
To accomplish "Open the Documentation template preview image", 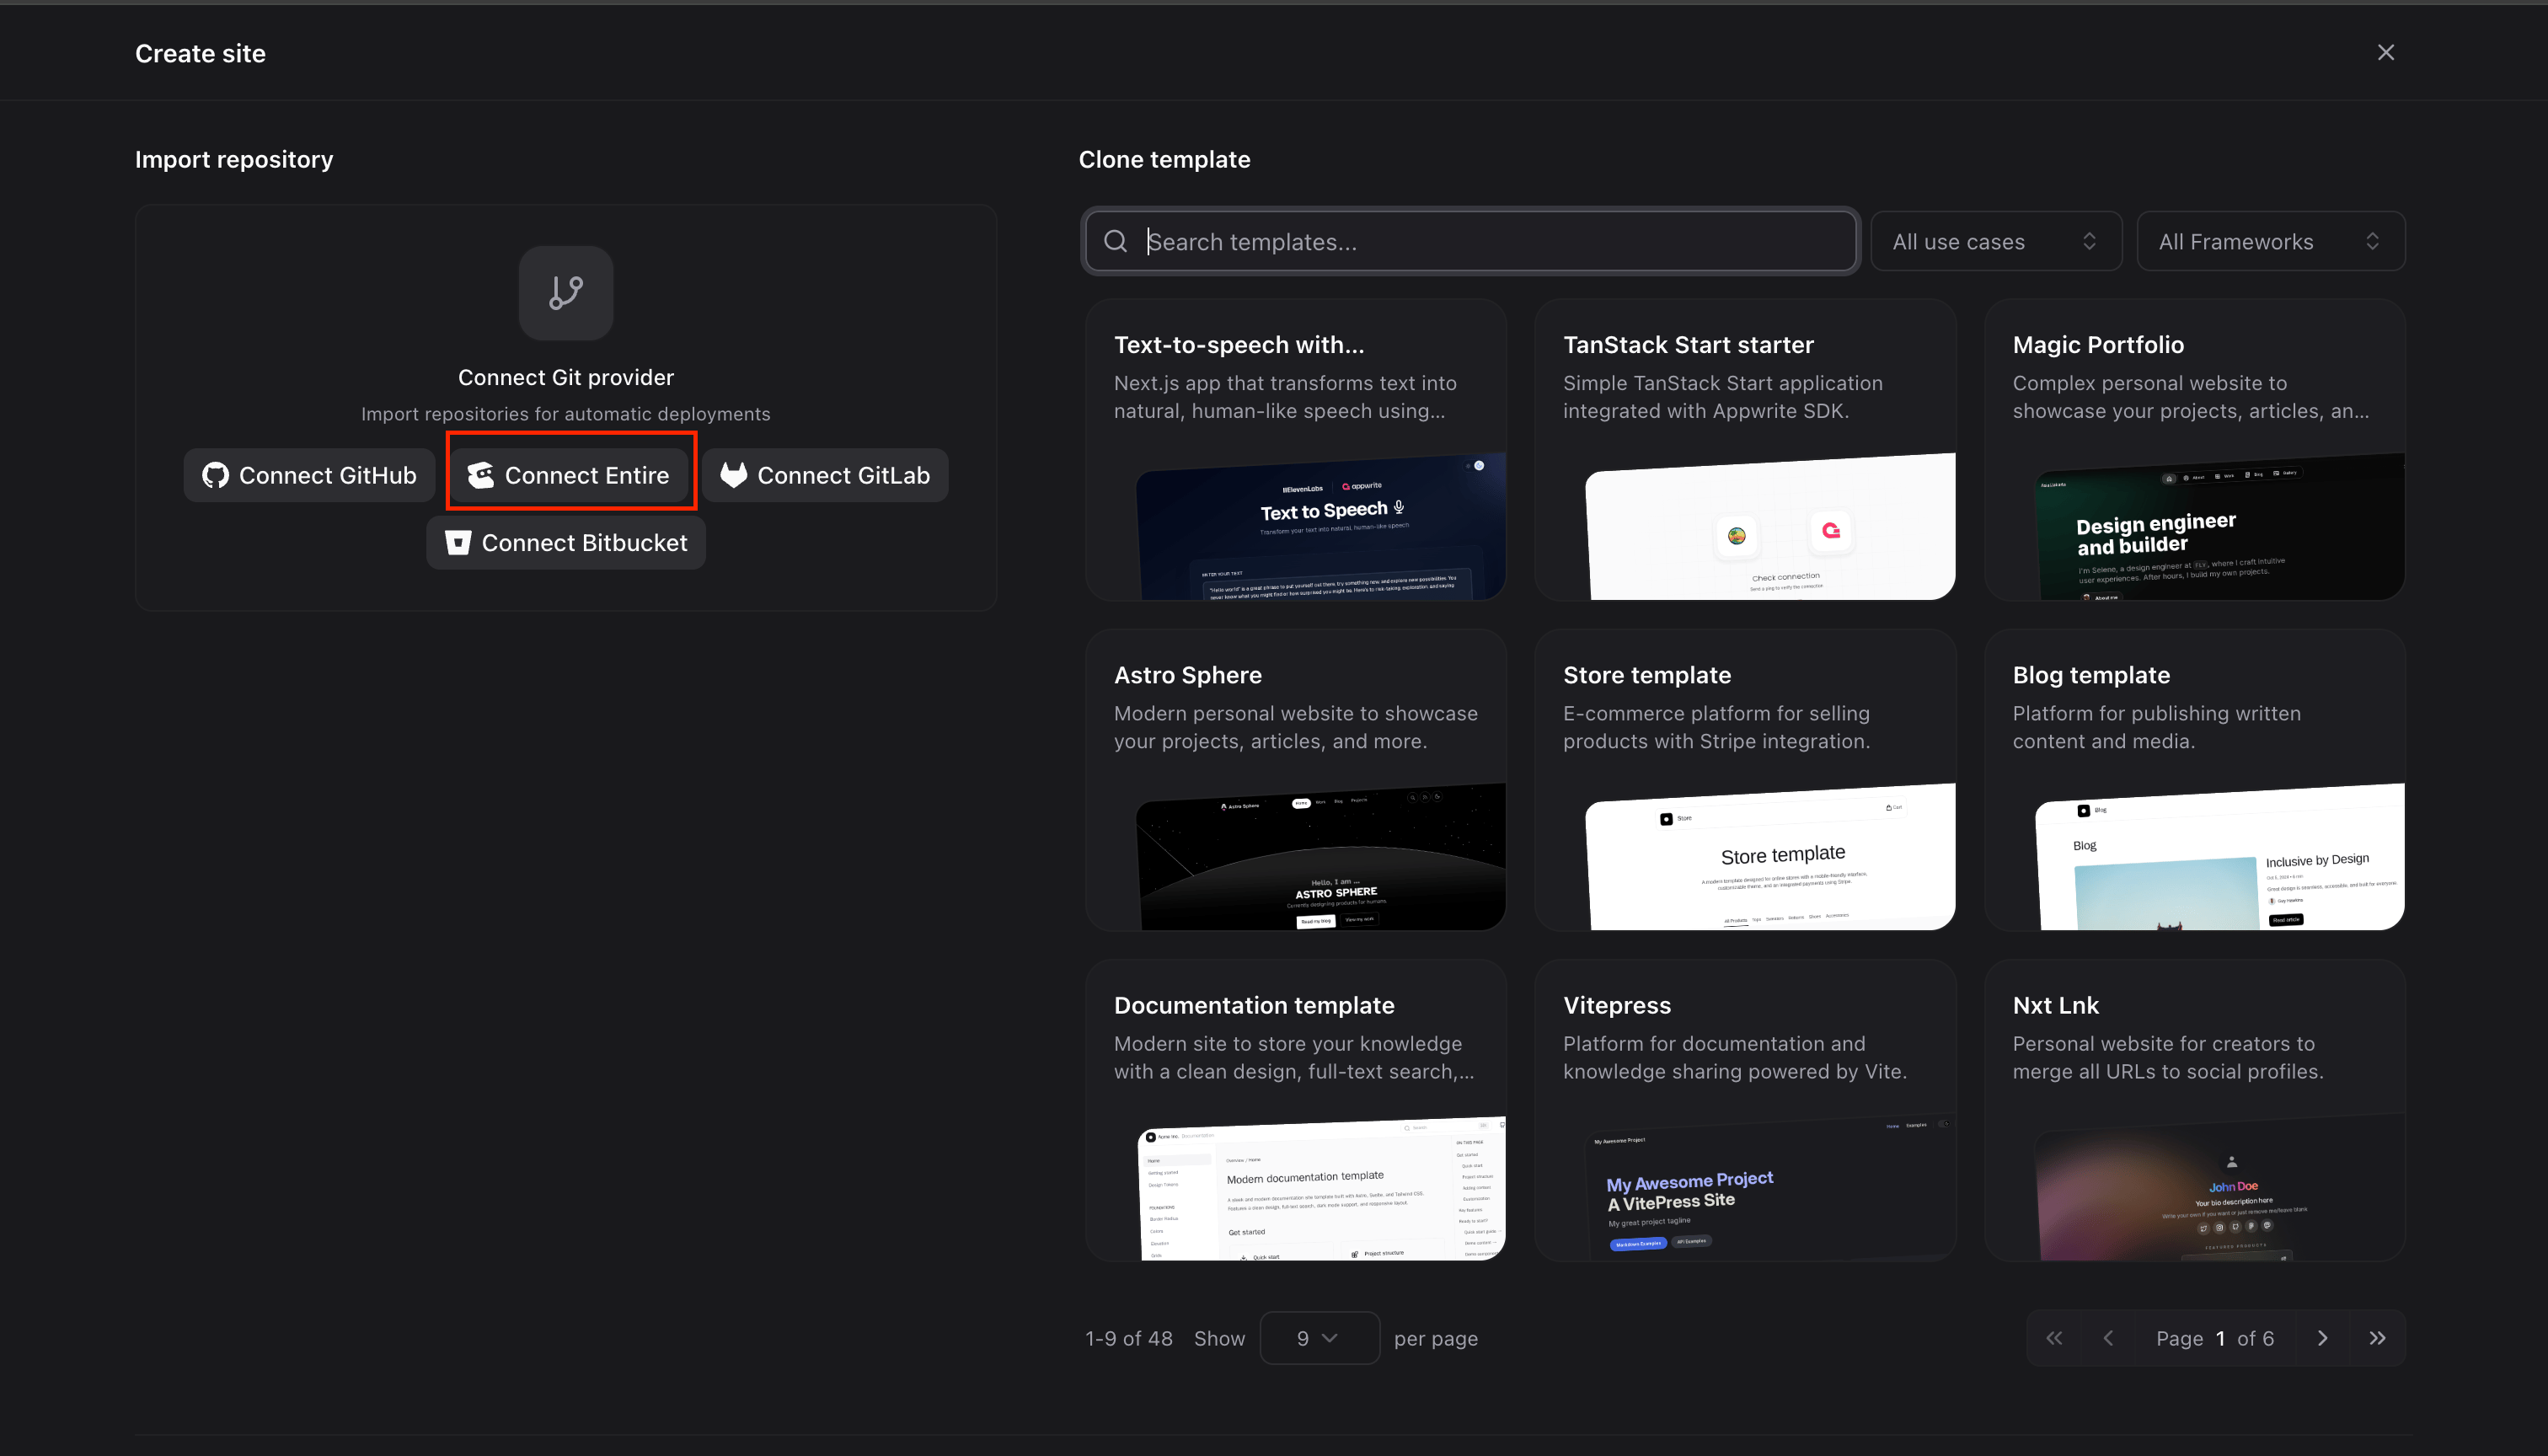I will (1321, 1188).
